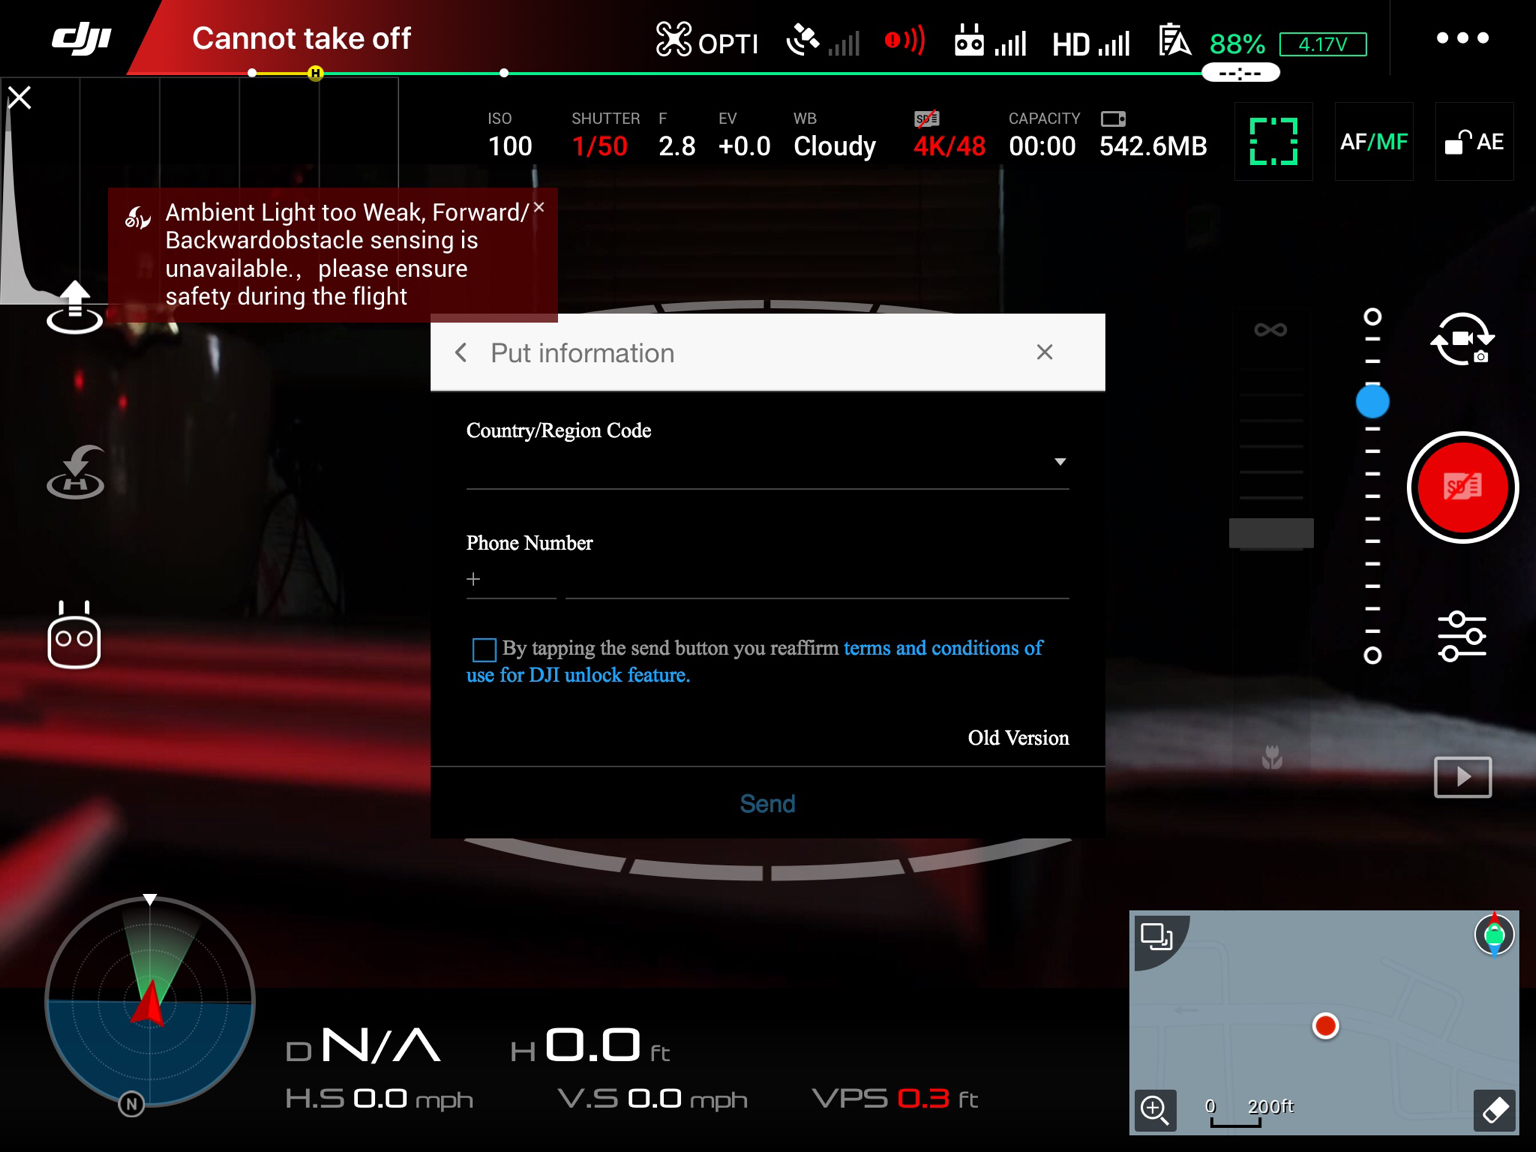Open obstacle sensing status icon

click(x=905, y=41)
